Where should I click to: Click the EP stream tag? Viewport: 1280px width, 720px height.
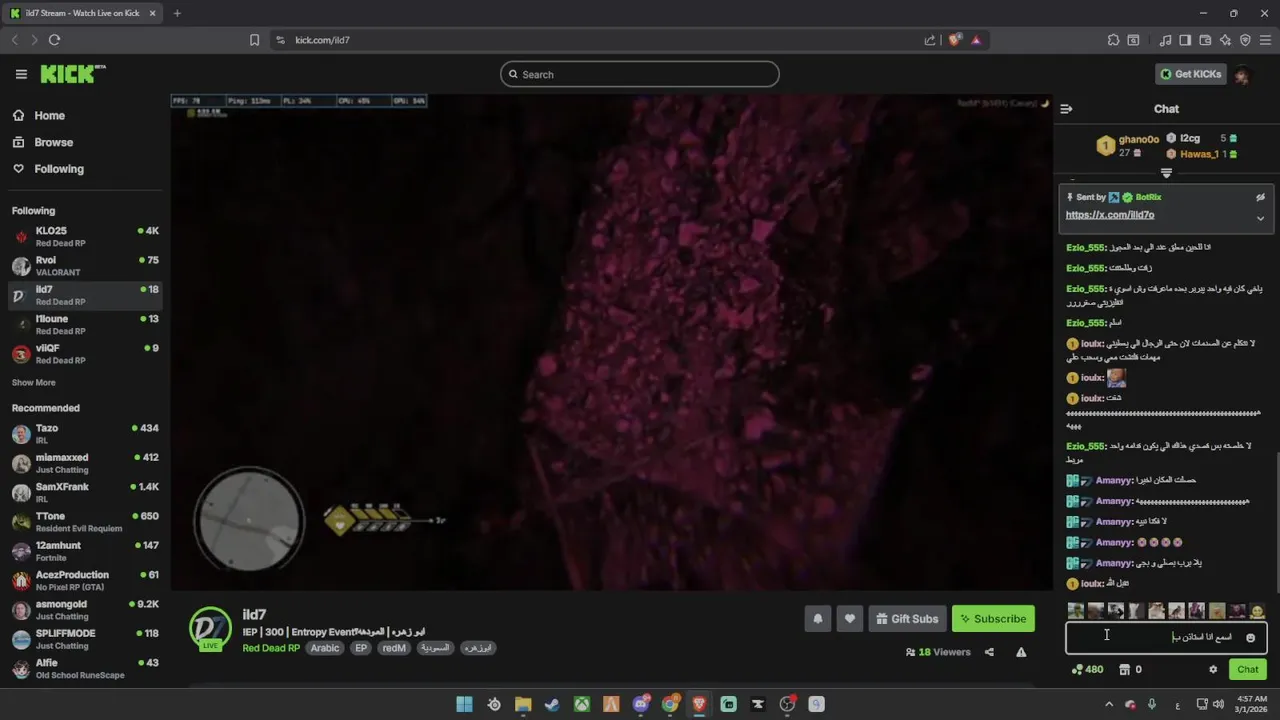pyautogui.click(x=361, y=648)
